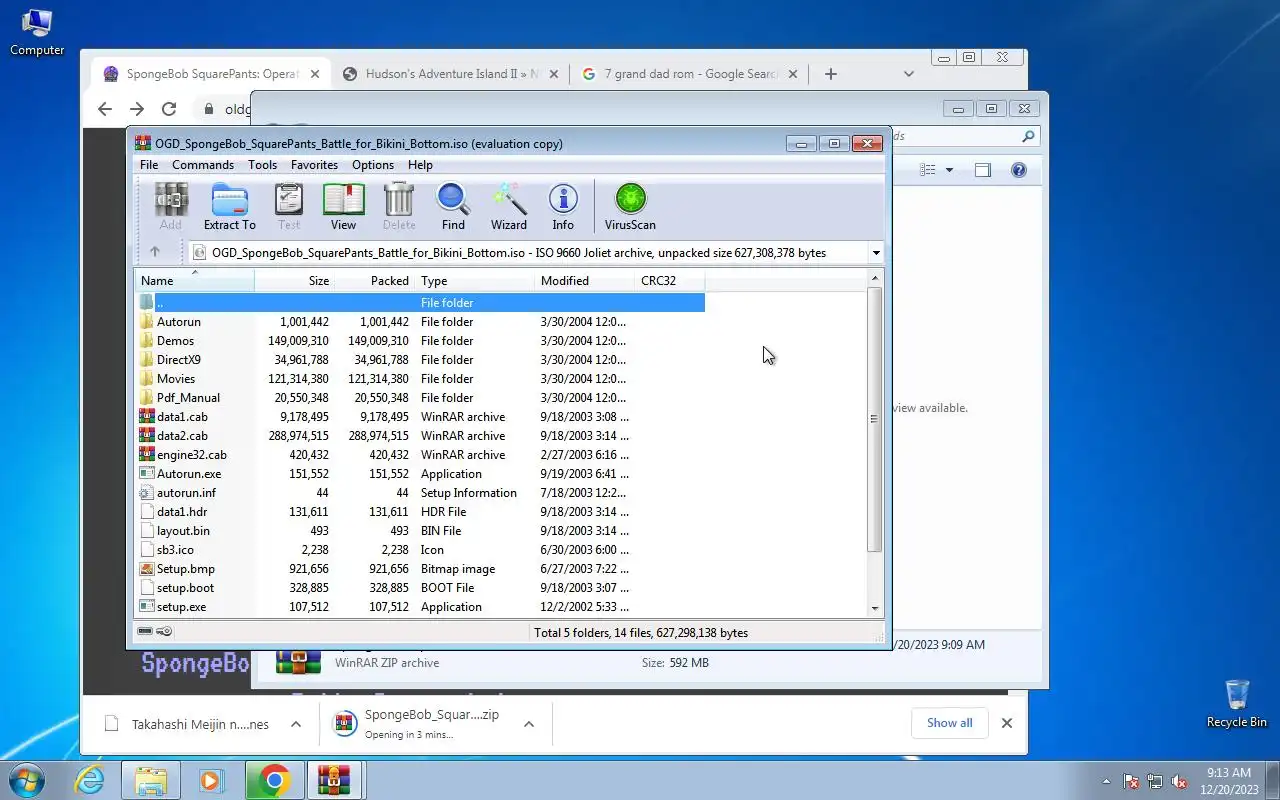The height and width of the screenshot is (800, 1280).
Task: Click the scroll down arrow in file list
Action: click(x=875, y=608)
